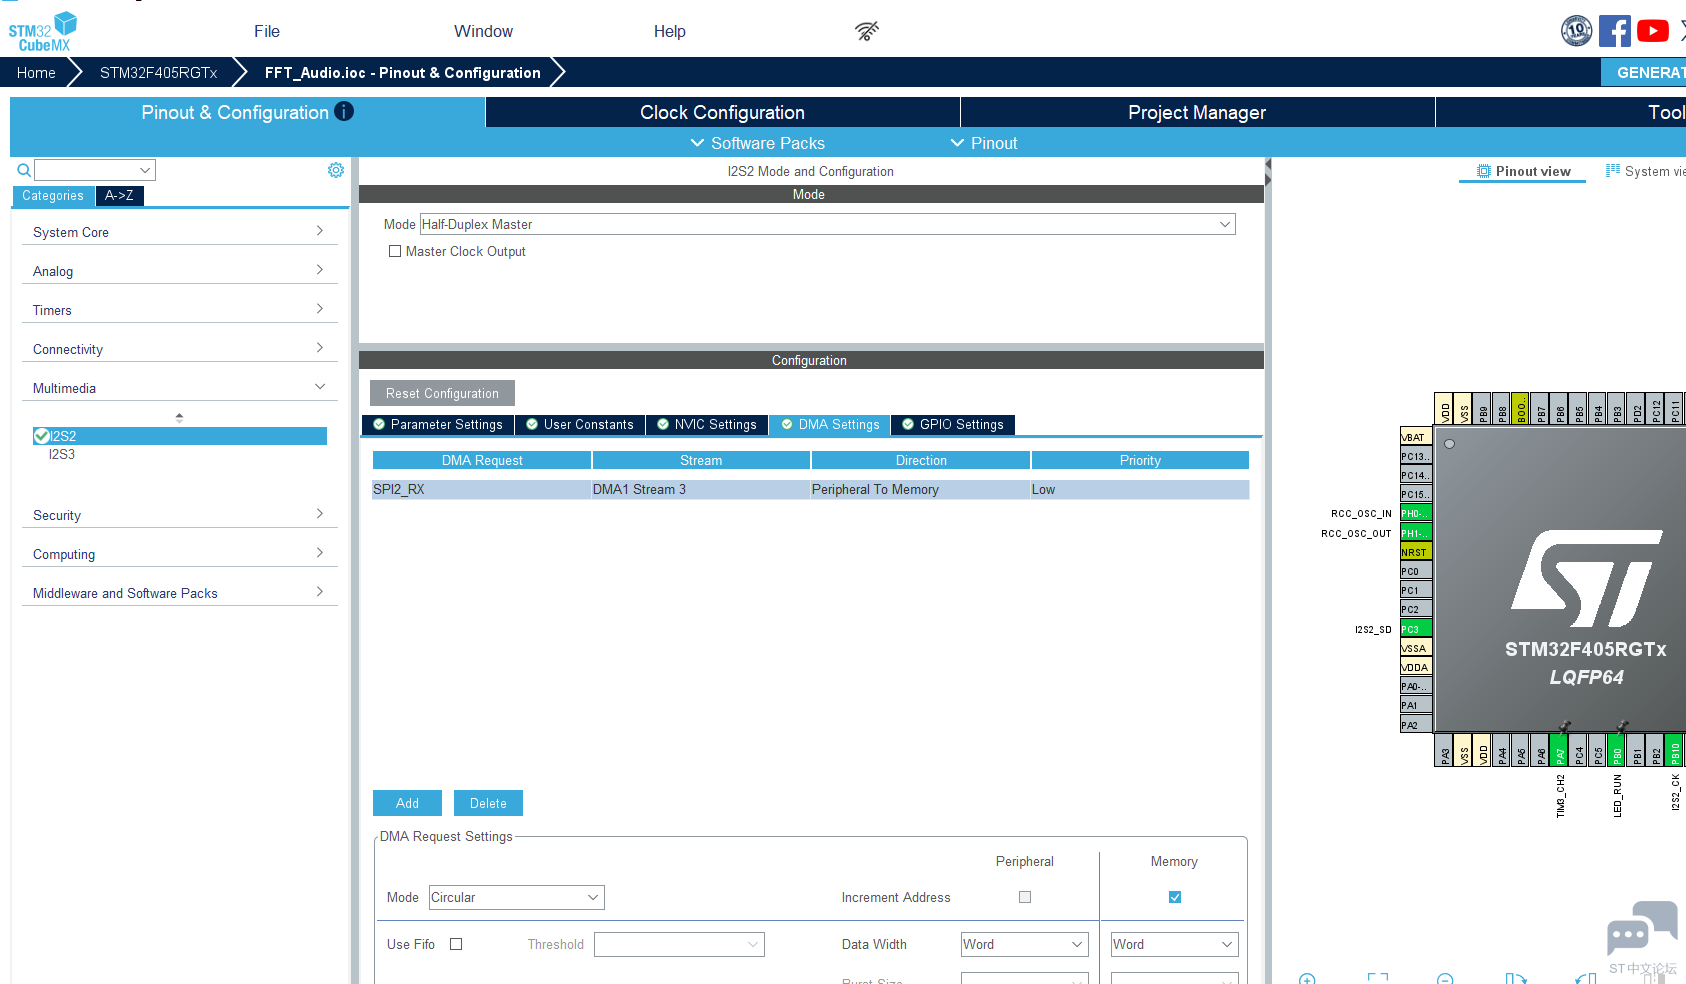
Task: Open the Clock Configuration tab
Action: 722,112
